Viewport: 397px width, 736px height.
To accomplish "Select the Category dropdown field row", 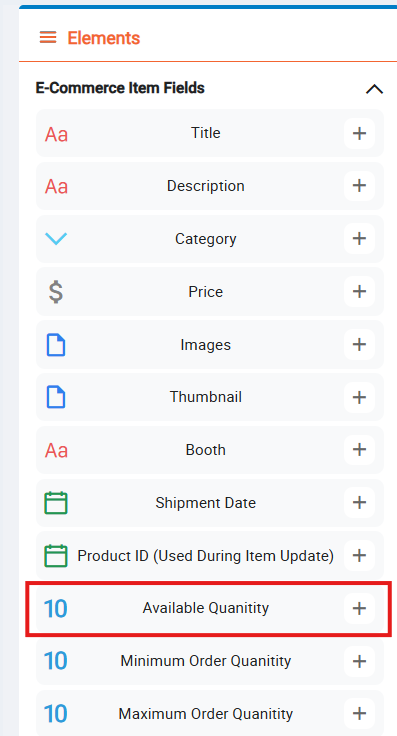I will tap(210, 239).
